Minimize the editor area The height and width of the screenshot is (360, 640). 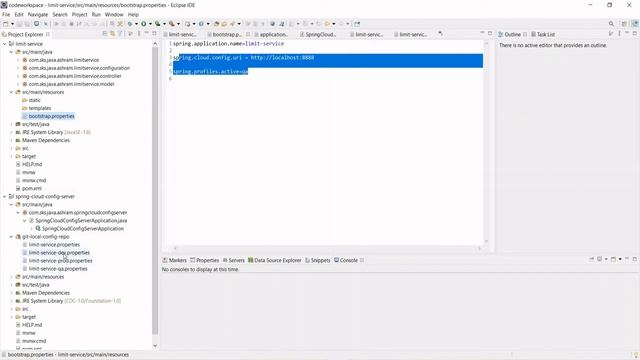pos(482,33)
